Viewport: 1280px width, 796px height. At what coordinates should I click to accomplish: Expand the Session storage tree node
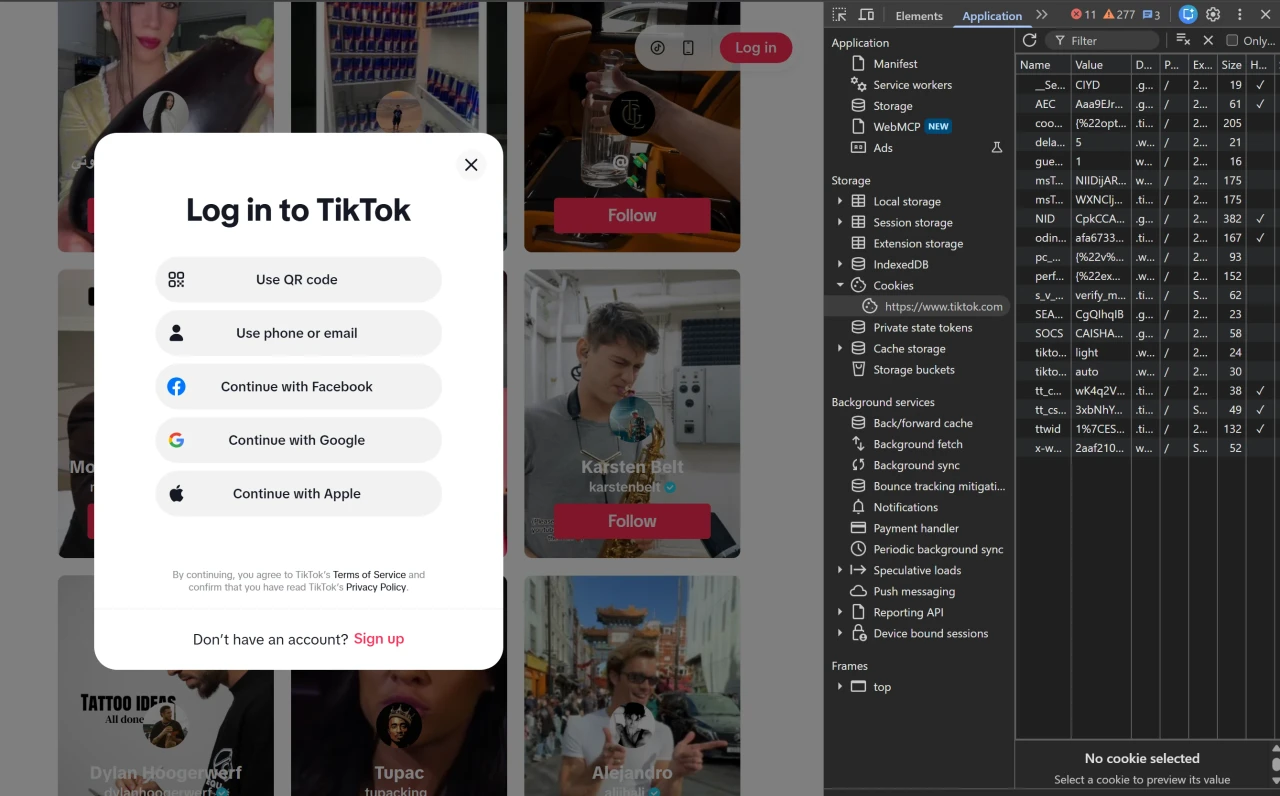840,222
